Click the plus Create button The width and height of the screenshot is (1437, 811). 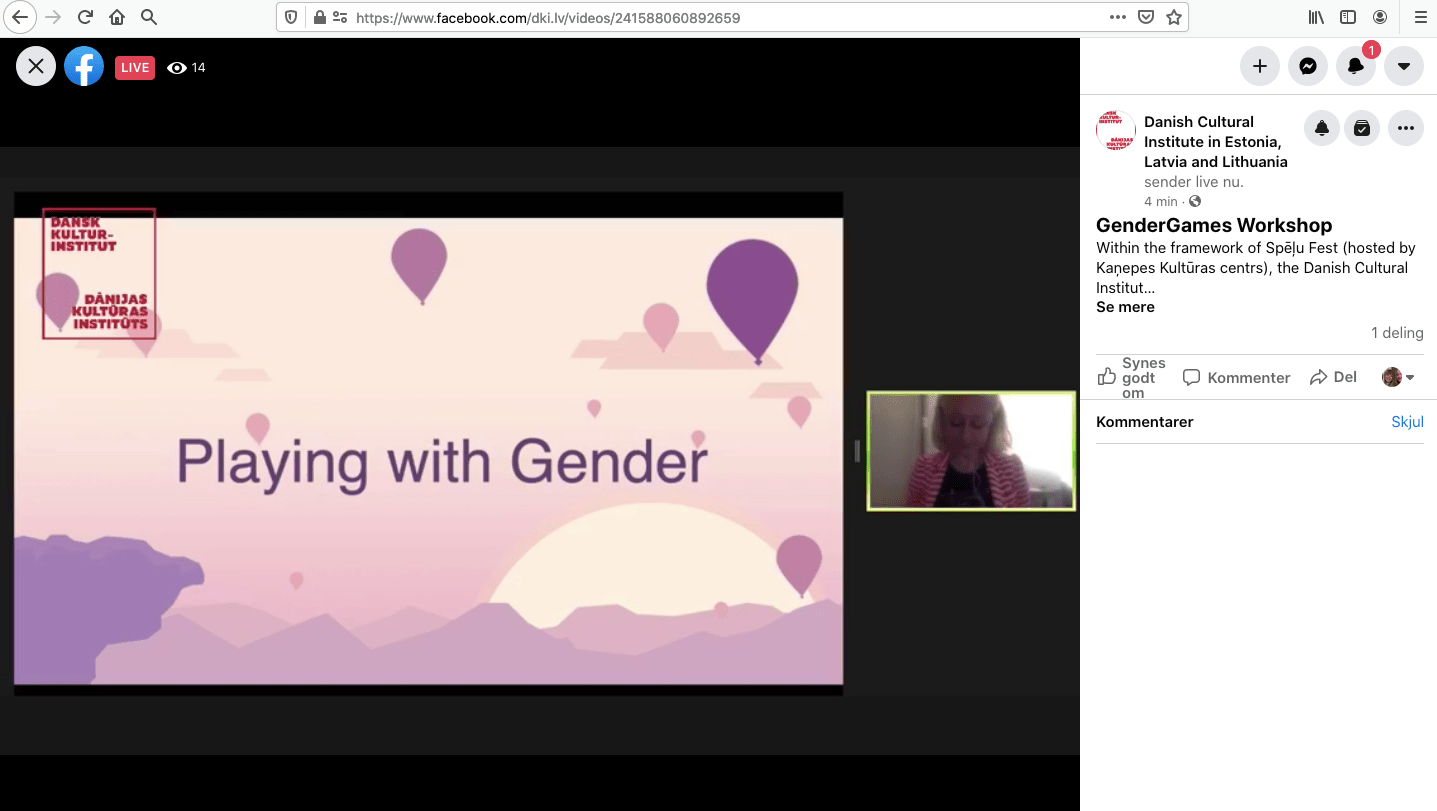[x=1259, y=66]
